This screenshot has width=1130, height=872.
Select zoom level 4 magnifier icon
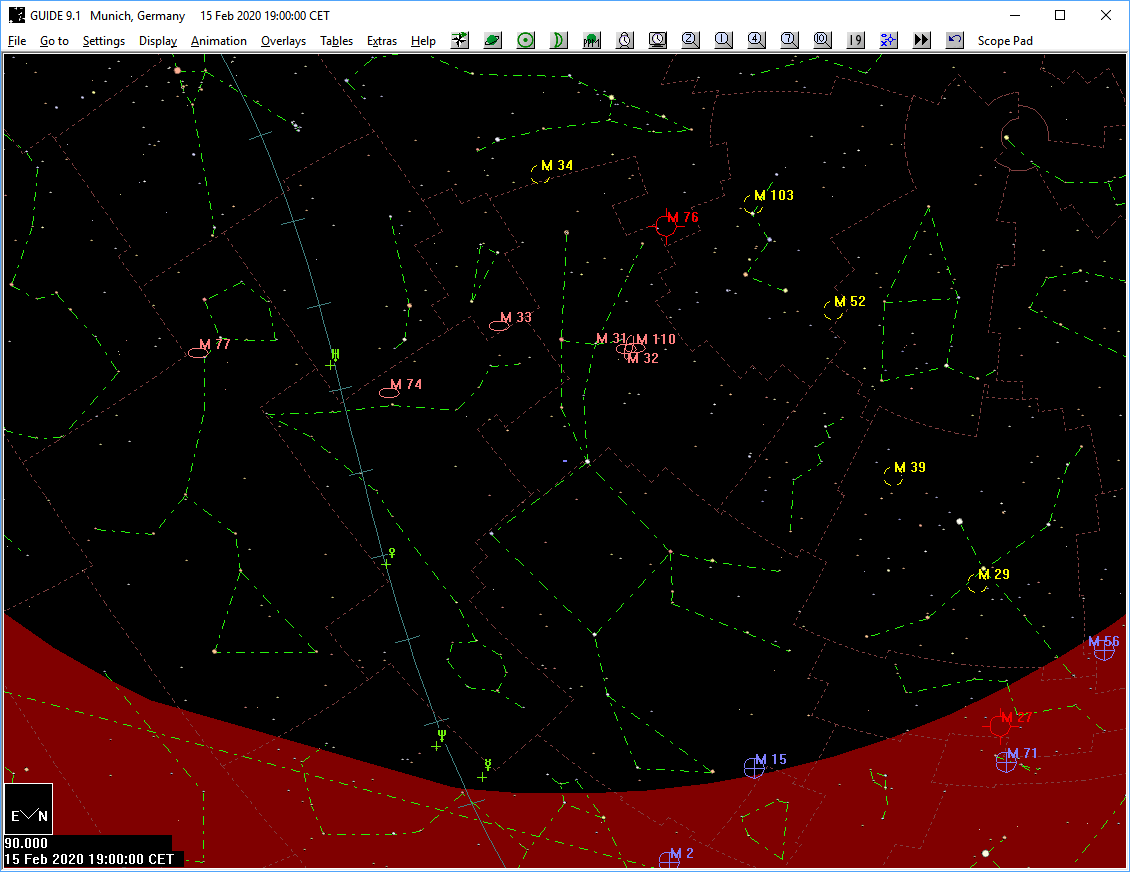tap(756, 40)
